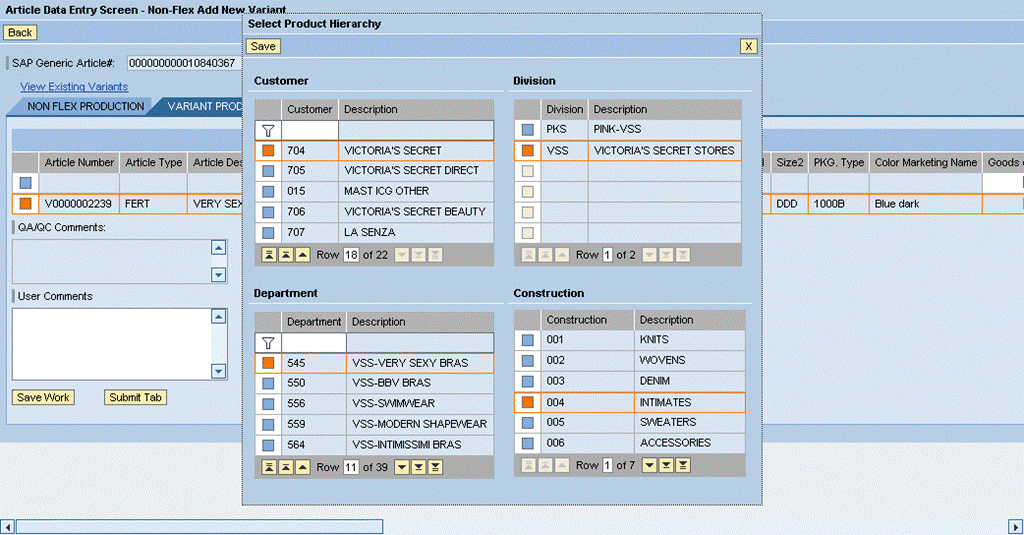
Task: Select customer 704 Victoria's Secret row marker
Action: (268, 151)
